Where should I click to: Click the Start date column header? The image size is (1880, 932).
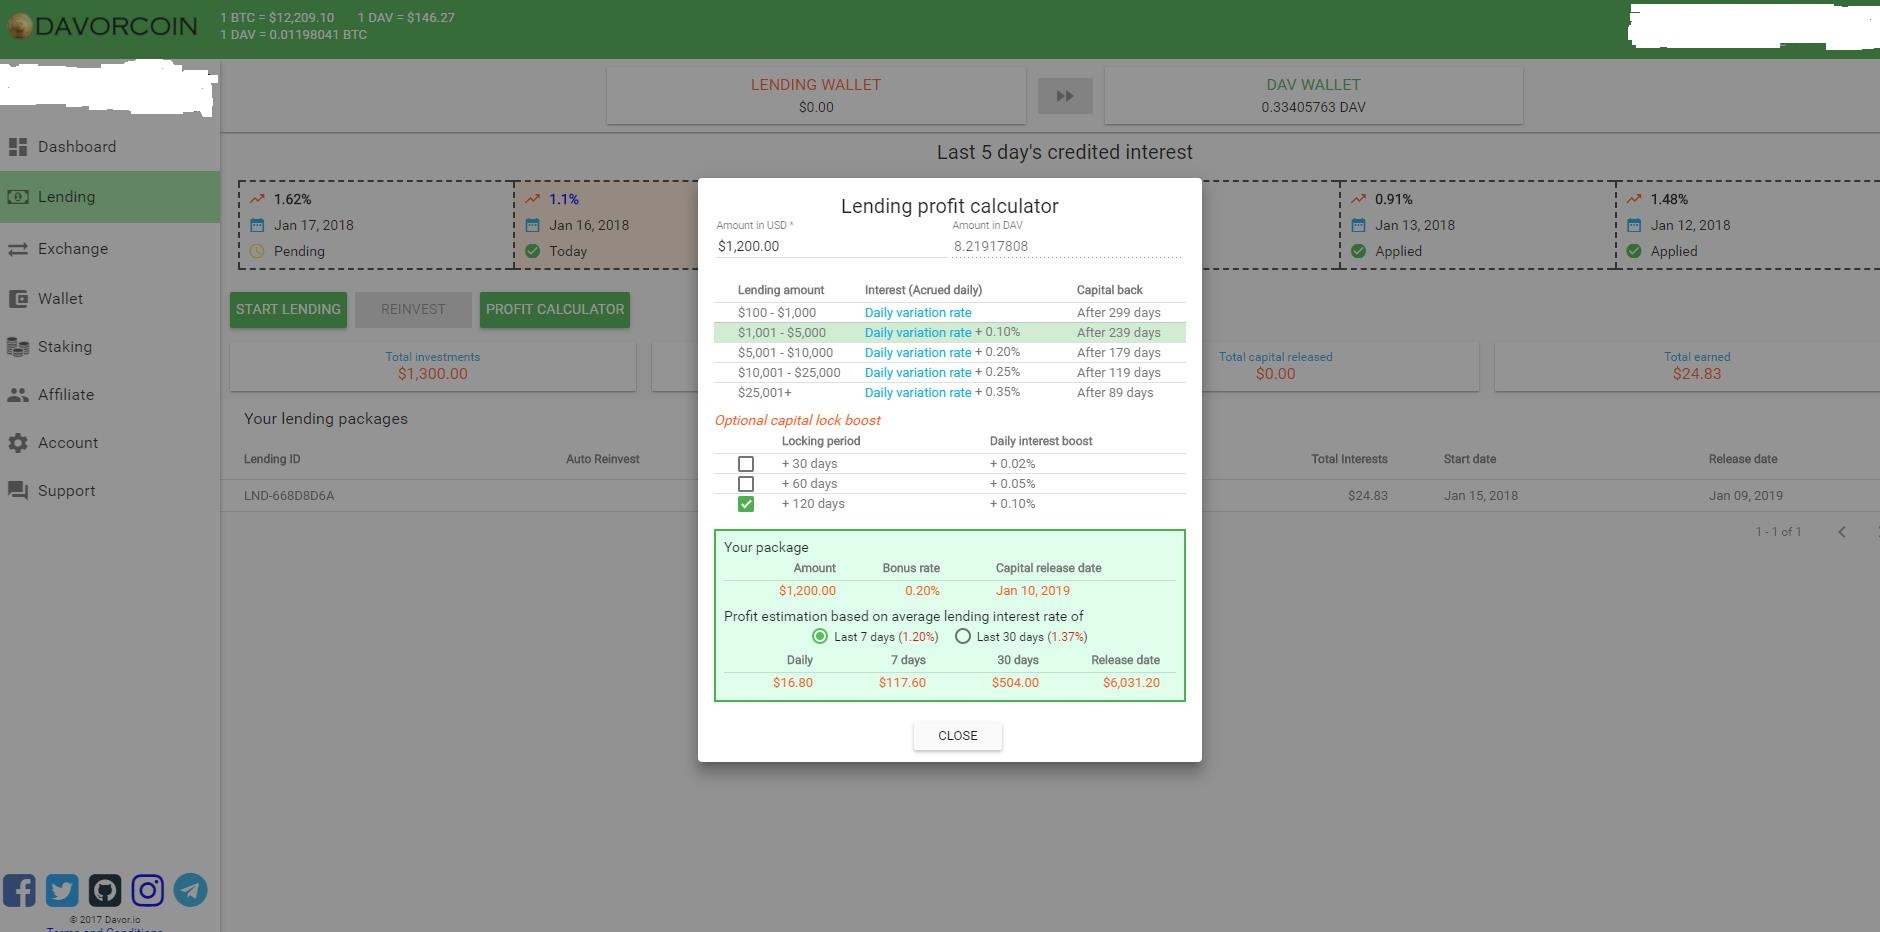[x=1470, y=459]
